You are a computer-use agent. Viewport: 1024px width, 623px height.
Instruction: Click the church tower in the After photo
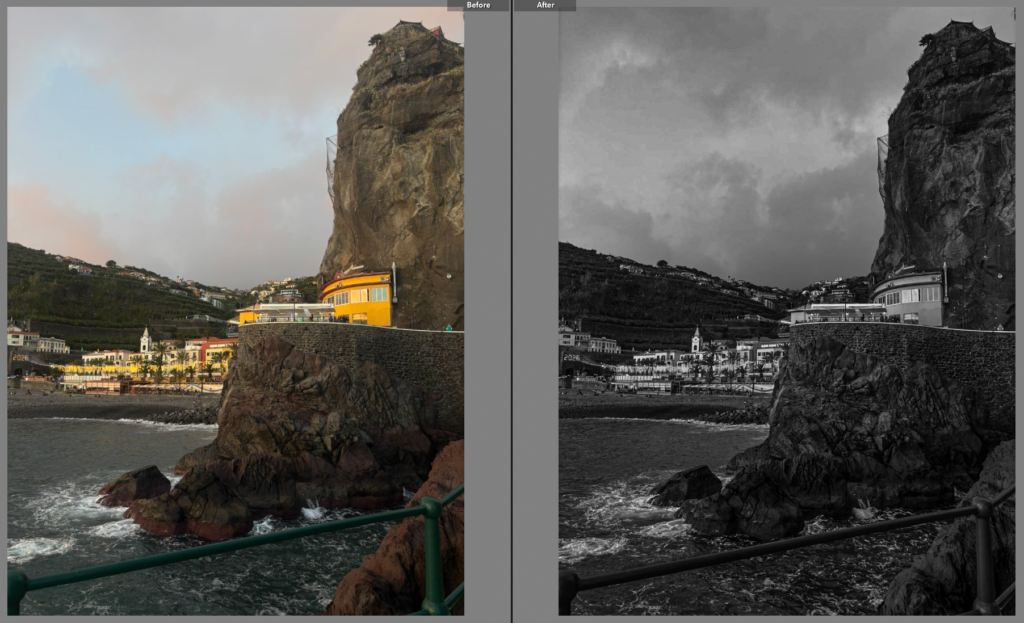(696, 340)
